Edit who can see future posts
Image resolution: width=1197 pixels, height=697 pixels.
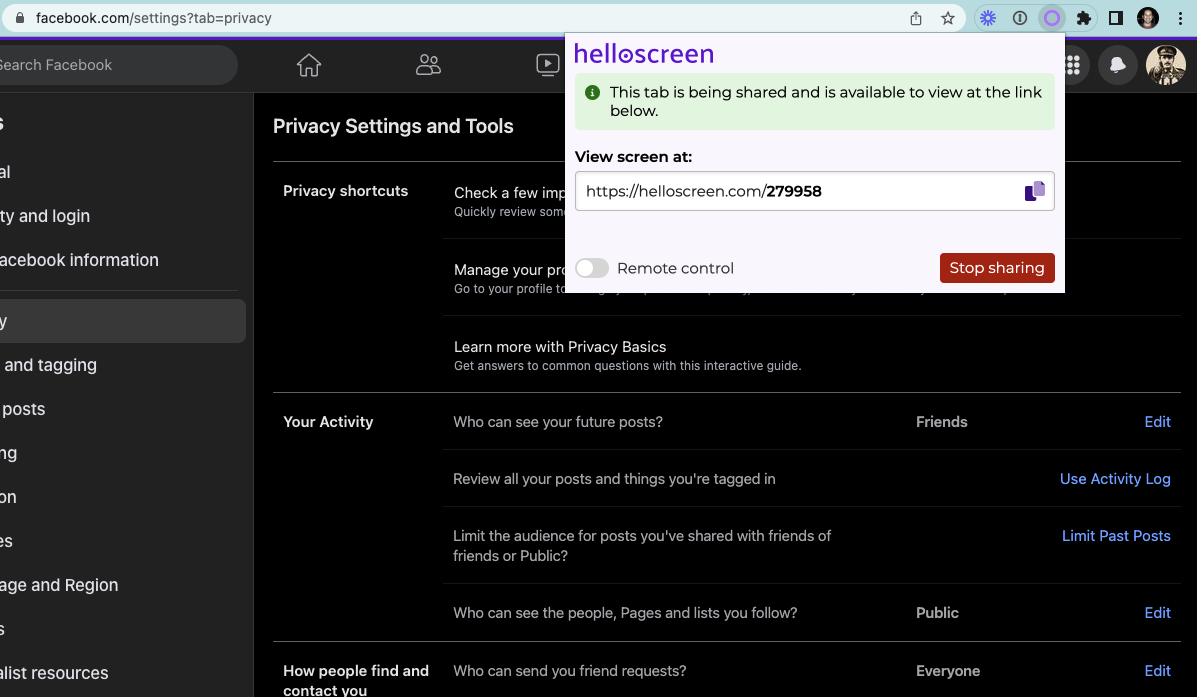pos(1157,421)
